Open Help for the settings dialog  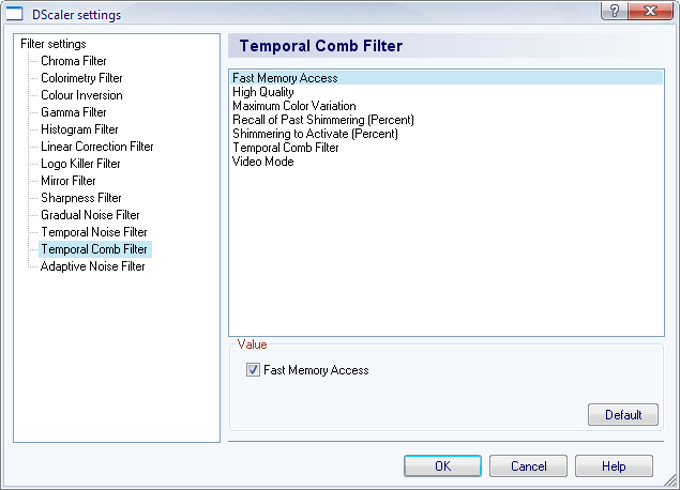[x=614, y=466]
